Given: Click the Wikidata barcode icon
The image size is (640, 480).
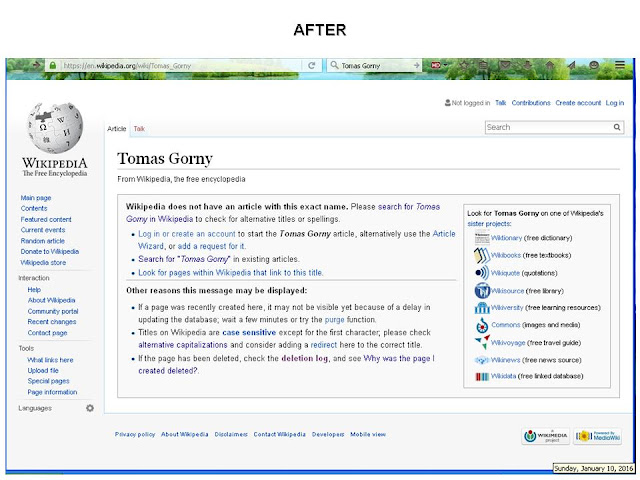Looking at the screenshot, I should tap(482, 376).
